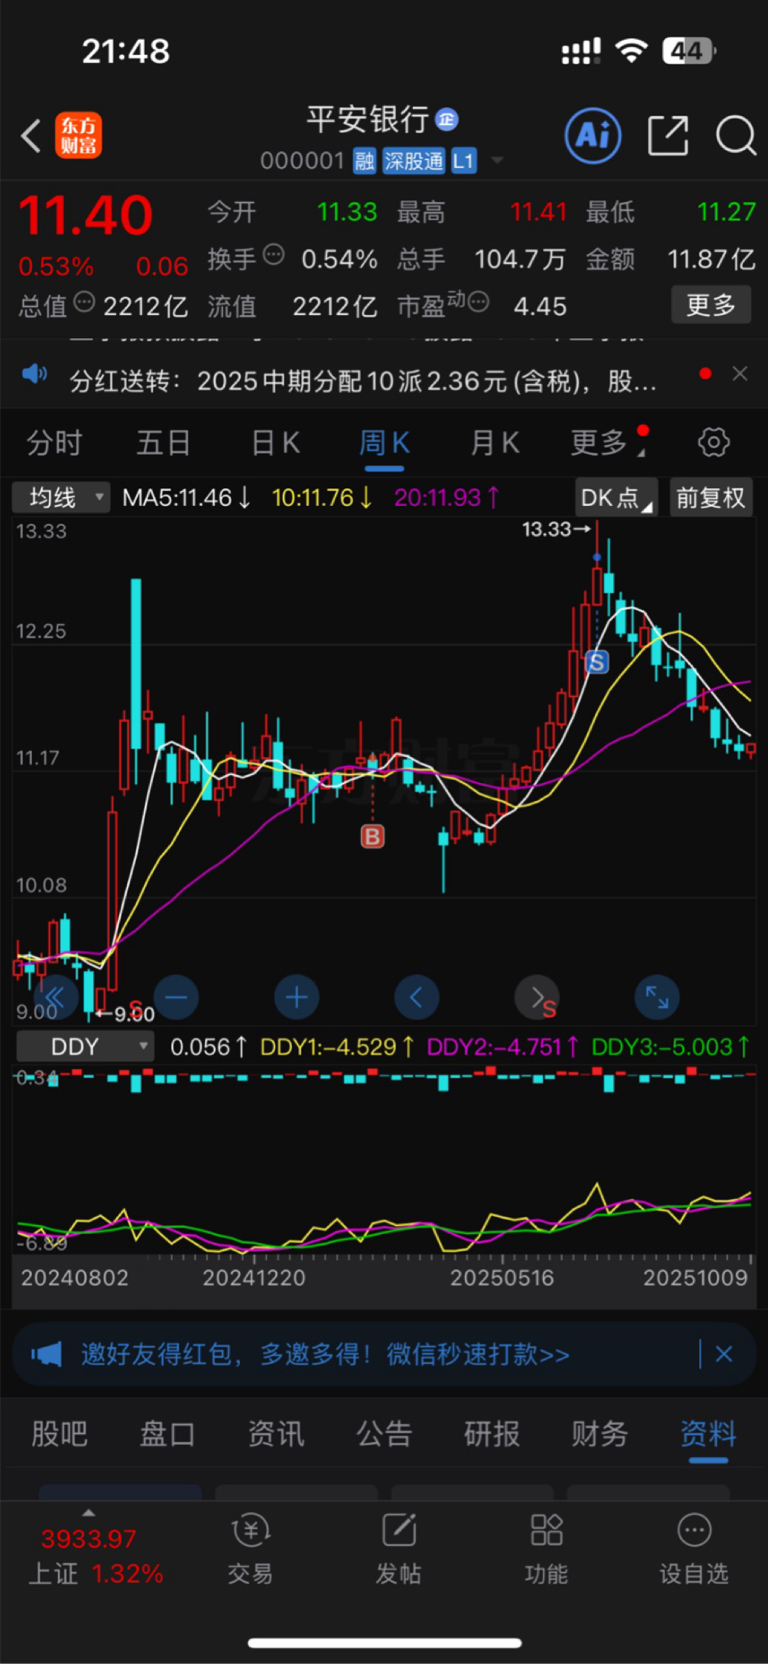Screen dimensions: 768x1664
Task: Tap the B buy signal marker
Action: [x=372, y=836]
